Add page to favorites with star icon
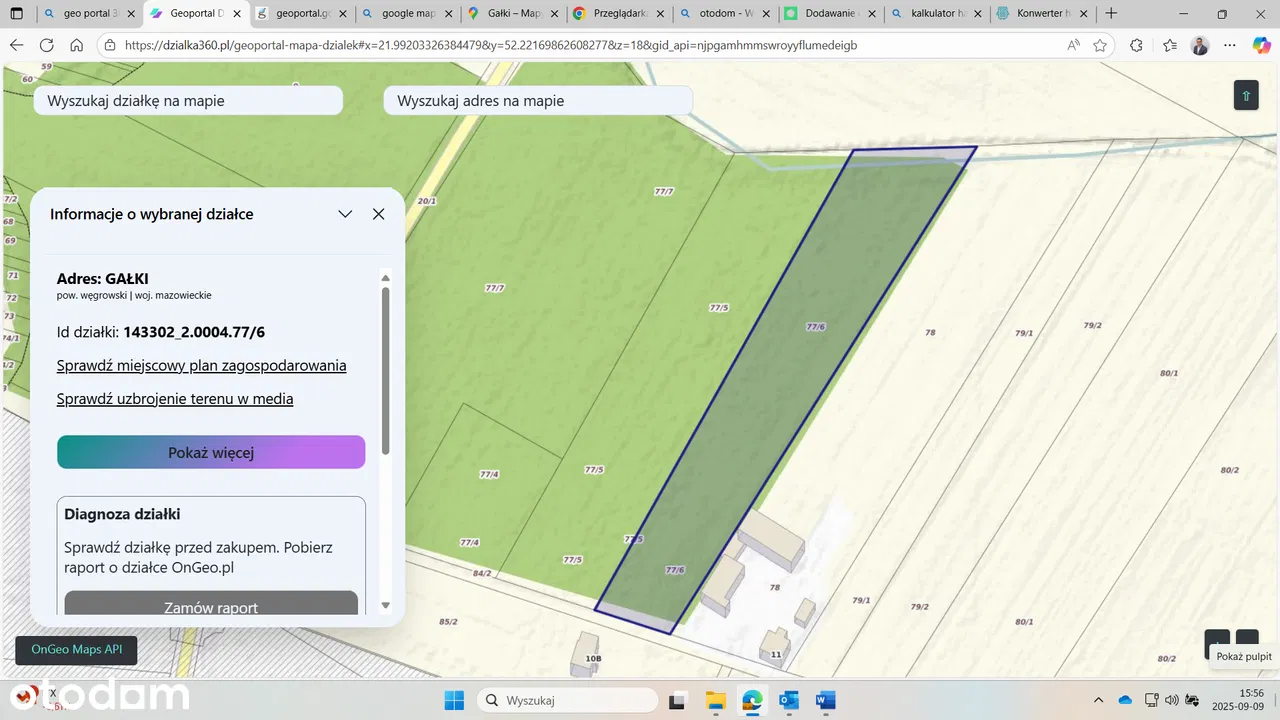The width and height of the screenshot is (1280, 720). (1100, 46)
